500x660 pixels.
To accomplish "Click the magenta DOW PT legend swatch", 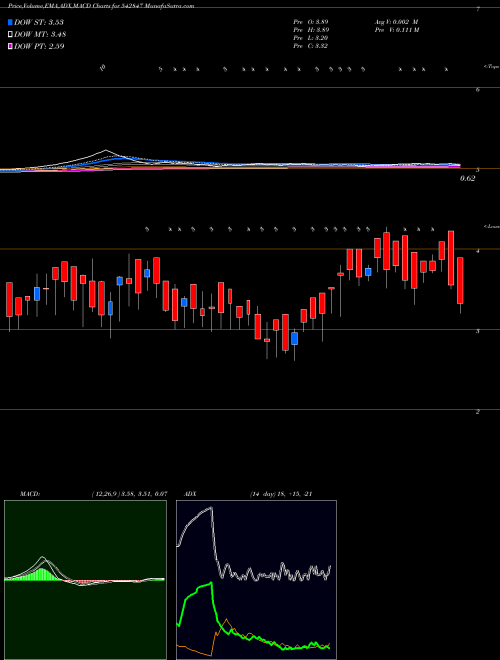I will [x=10, y=46].
